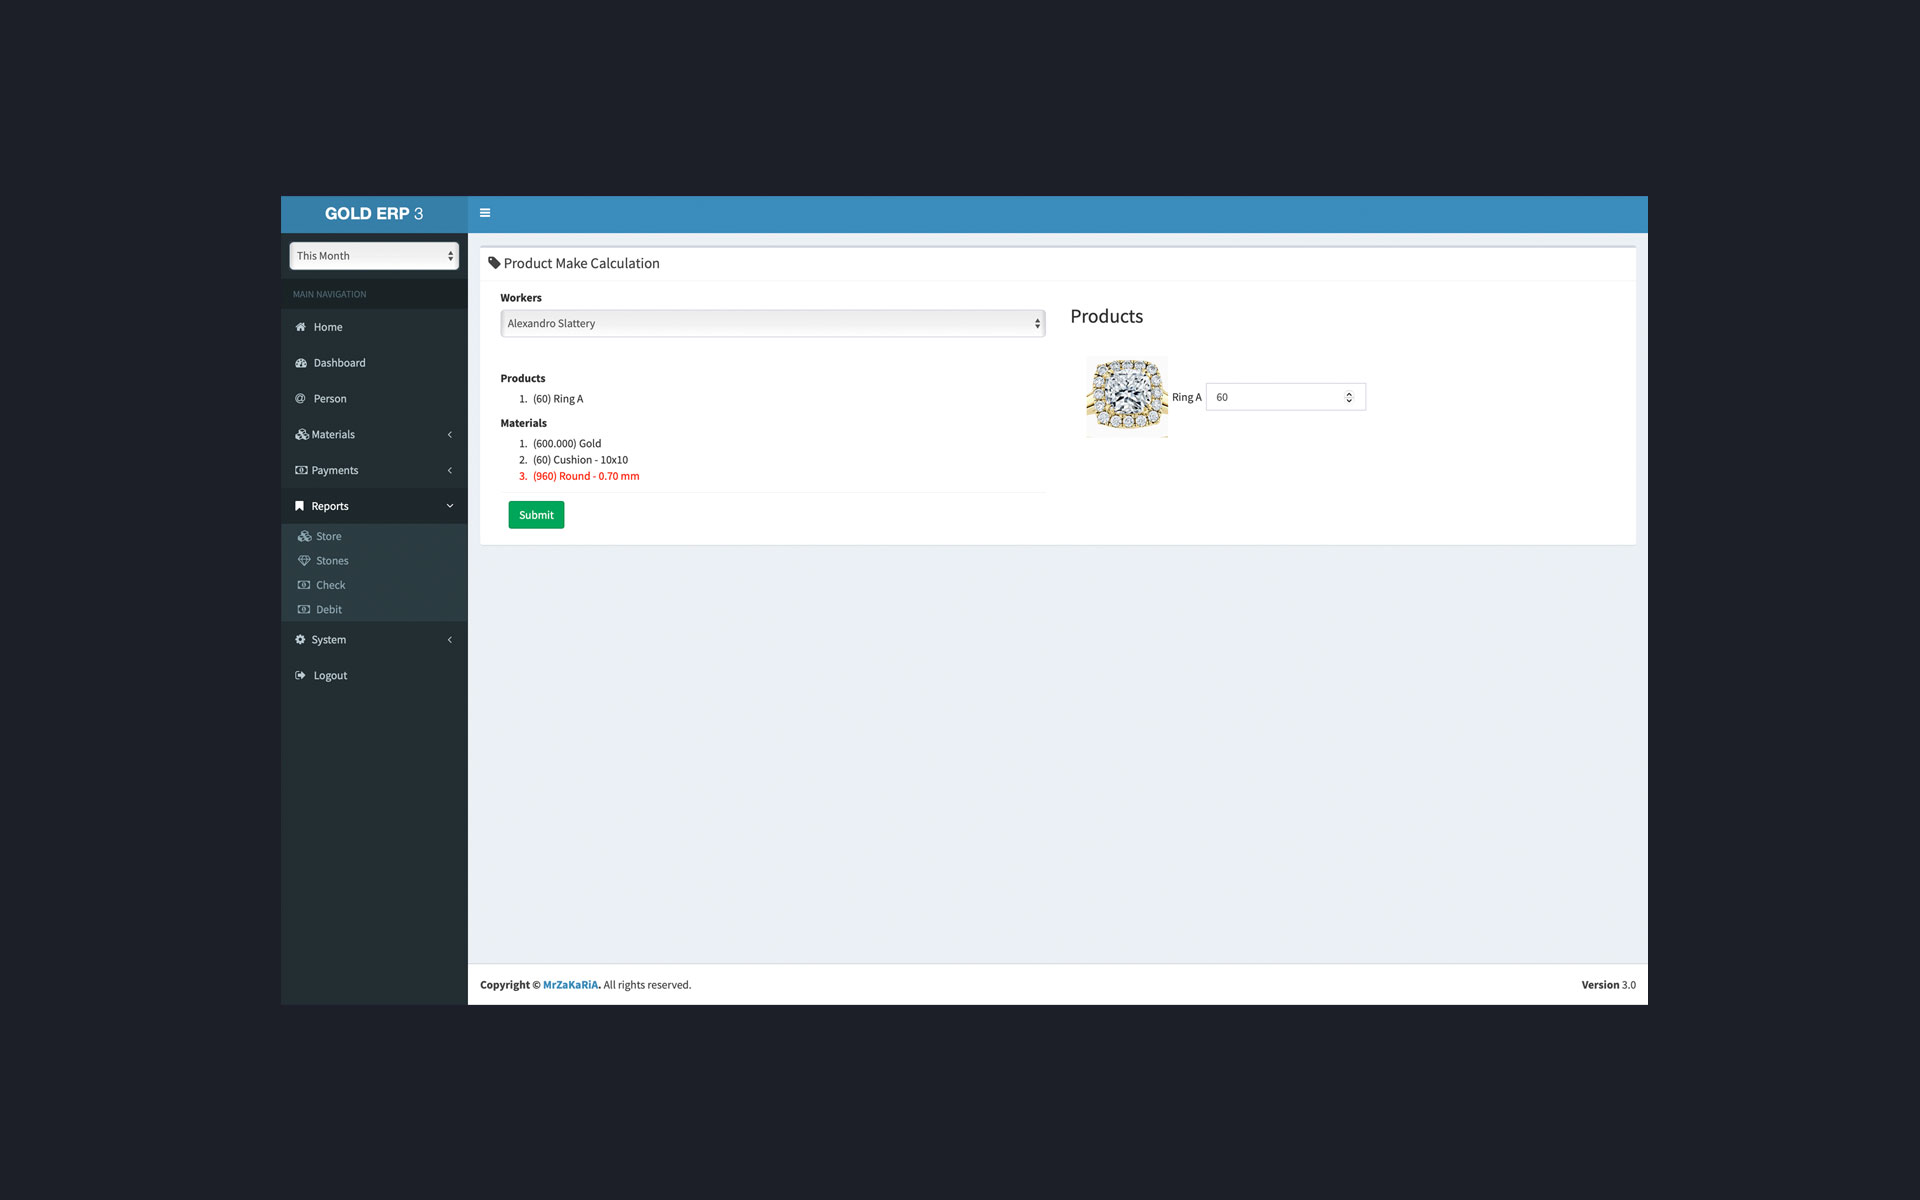Click the Logout navigation item

pos(330,675)
